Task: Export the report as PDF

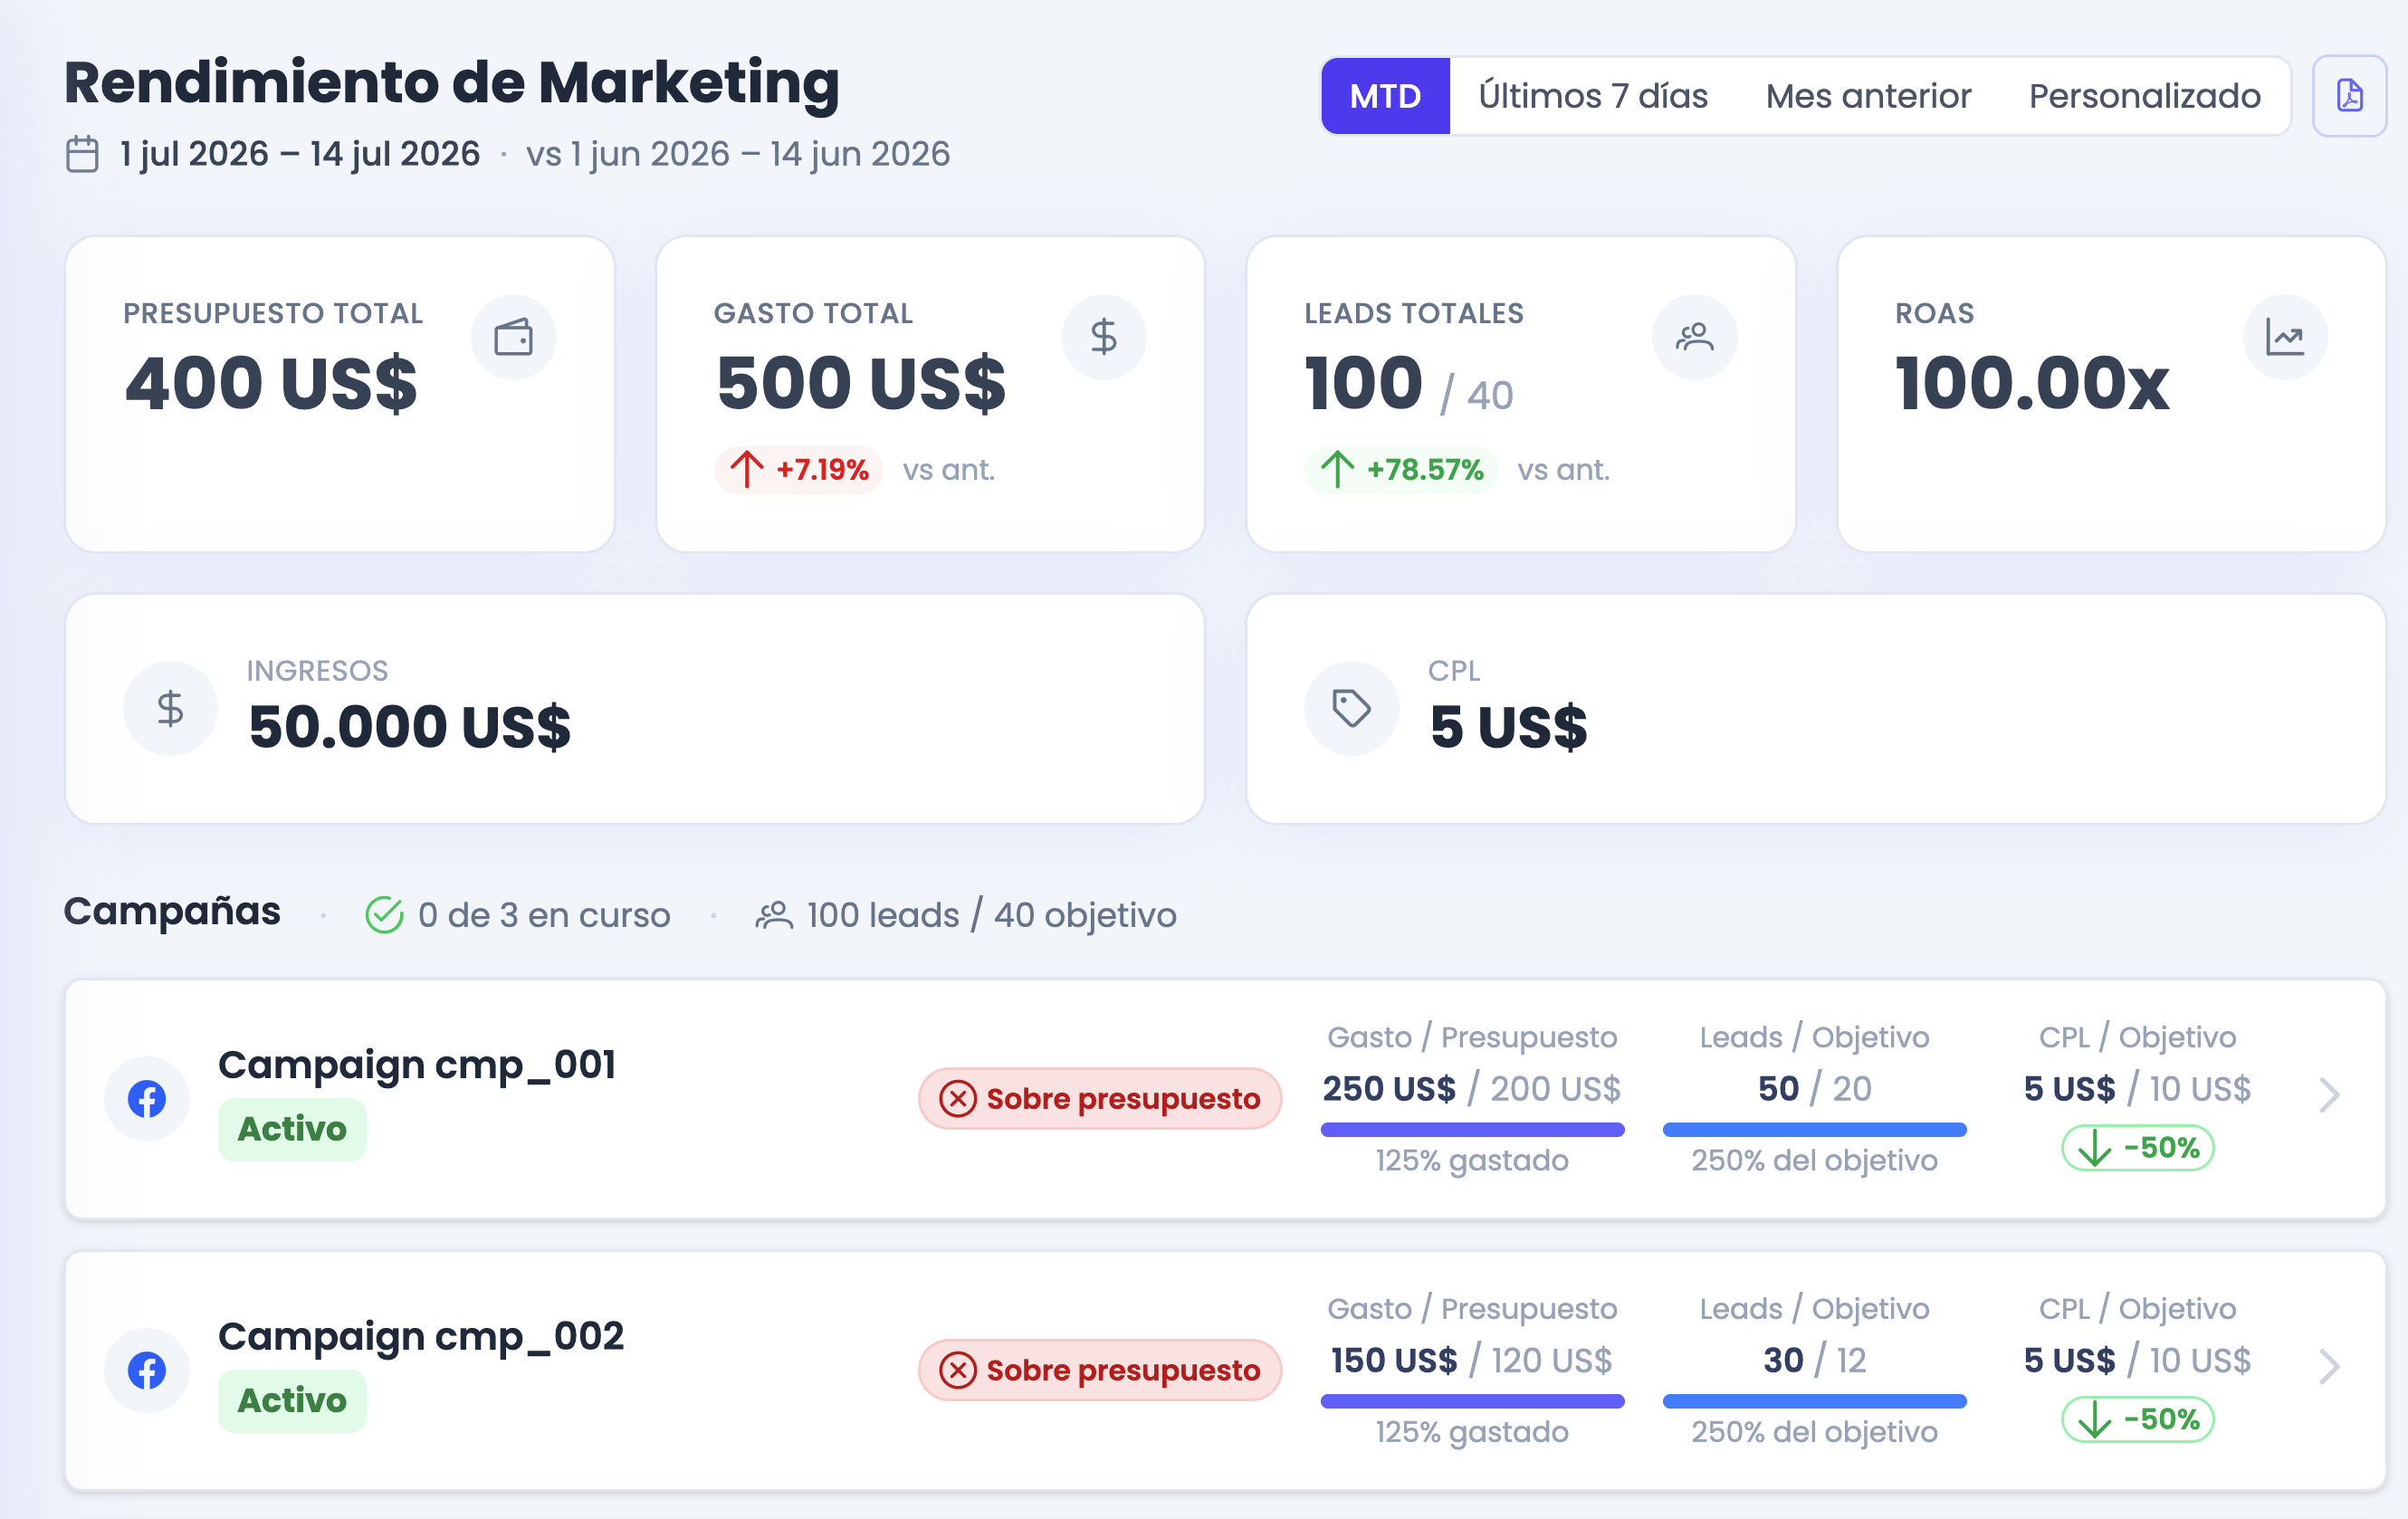Action: pos(2349,96)
